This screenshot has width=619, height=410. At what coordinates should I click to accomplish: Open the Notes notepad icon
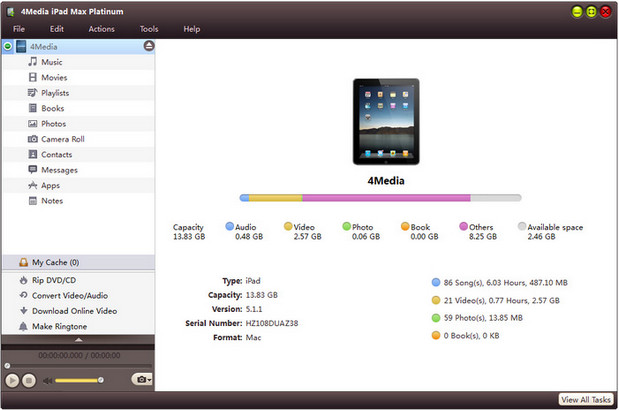click(33, 200)
